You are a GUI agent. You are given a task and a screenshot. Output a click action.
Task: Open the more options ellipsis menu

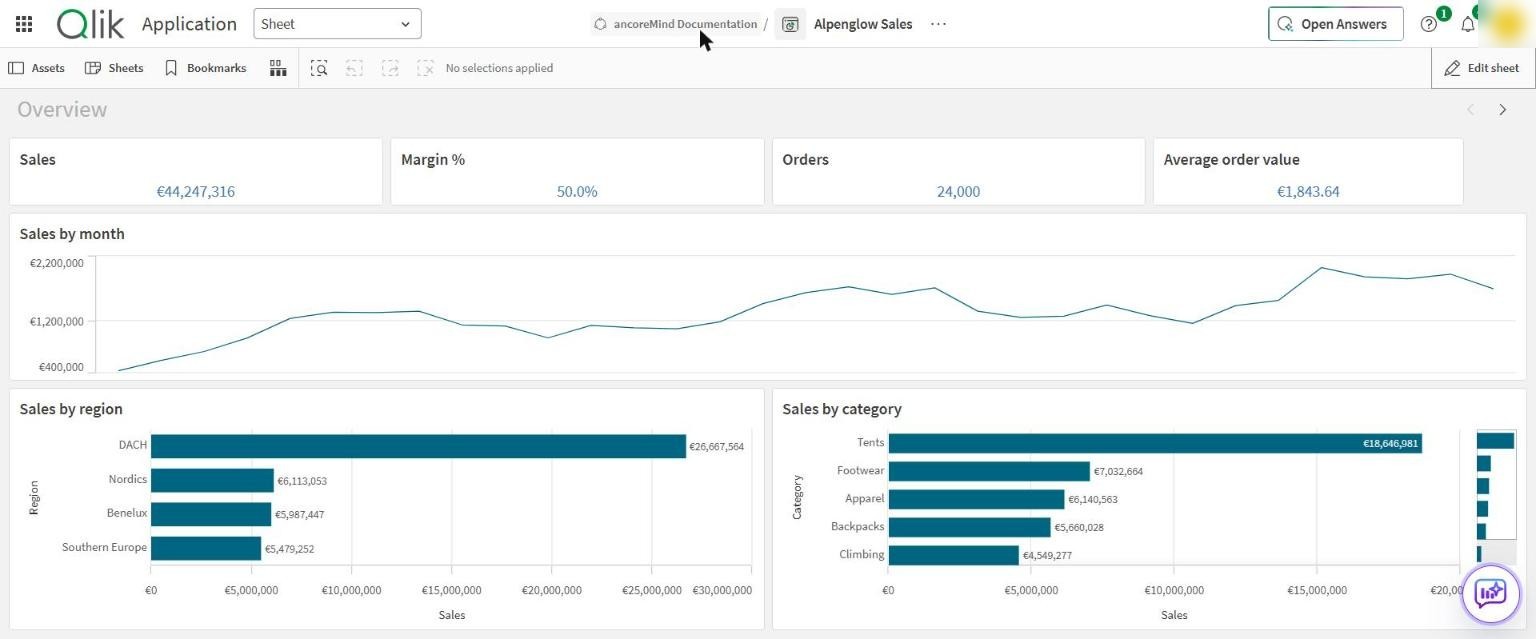(x=938, y=24)
